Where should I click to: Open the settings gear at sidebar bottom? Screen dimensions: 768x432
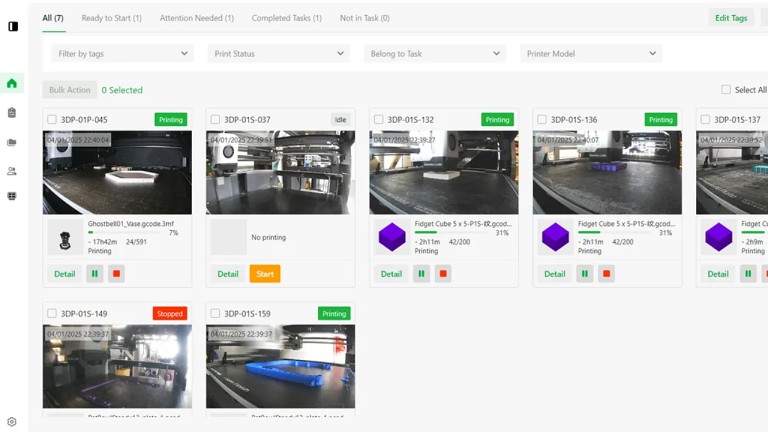pyautogui.click(x=12, y=422)
